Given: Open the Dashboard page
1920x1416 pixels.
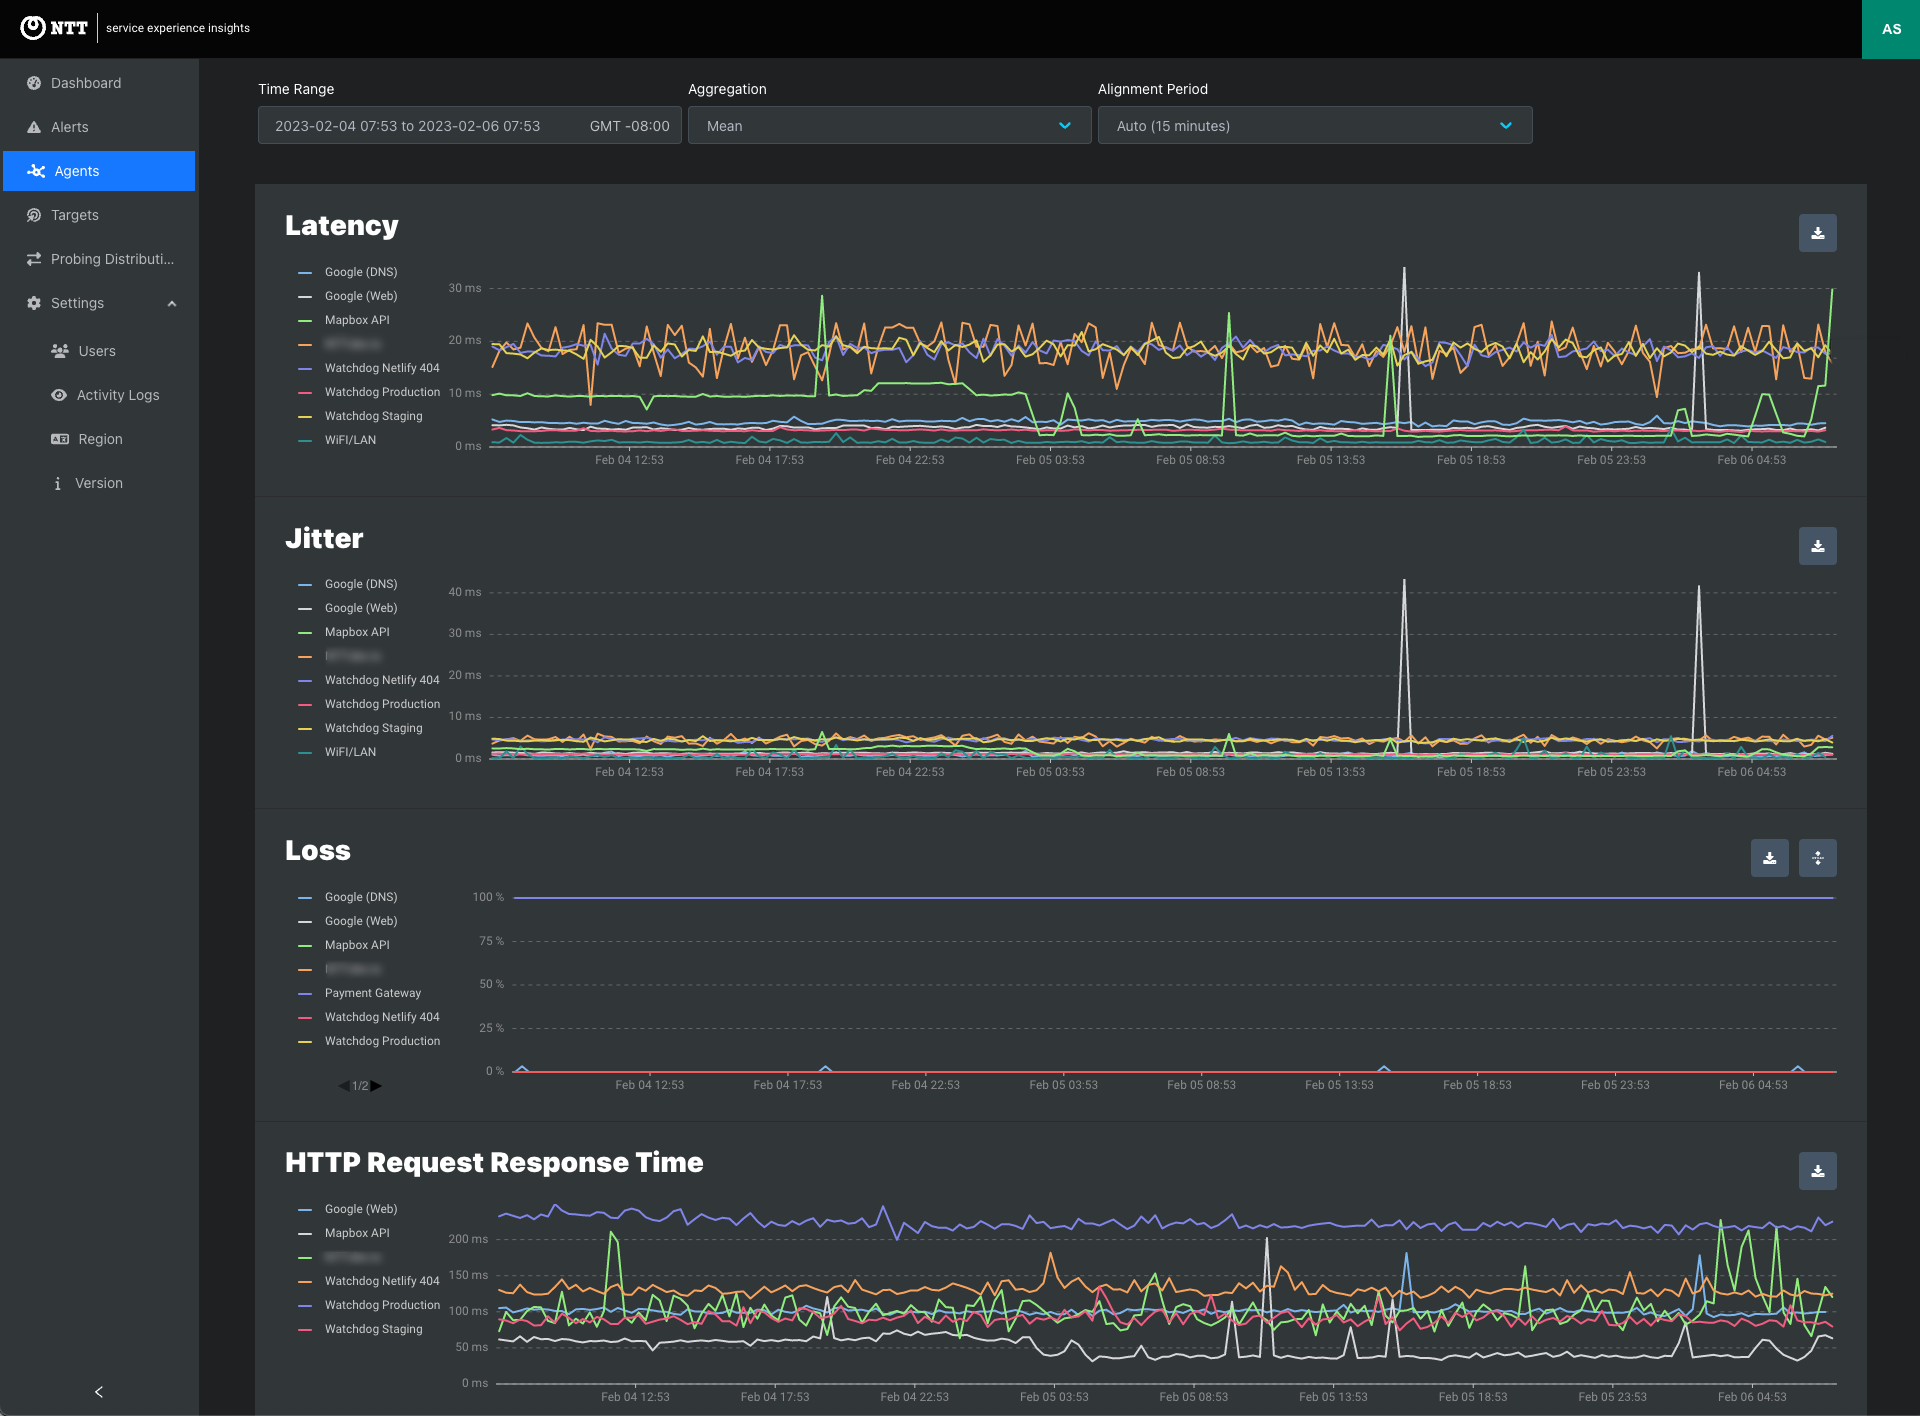Looking at the screenshot, I should click(x=99, y=83).
